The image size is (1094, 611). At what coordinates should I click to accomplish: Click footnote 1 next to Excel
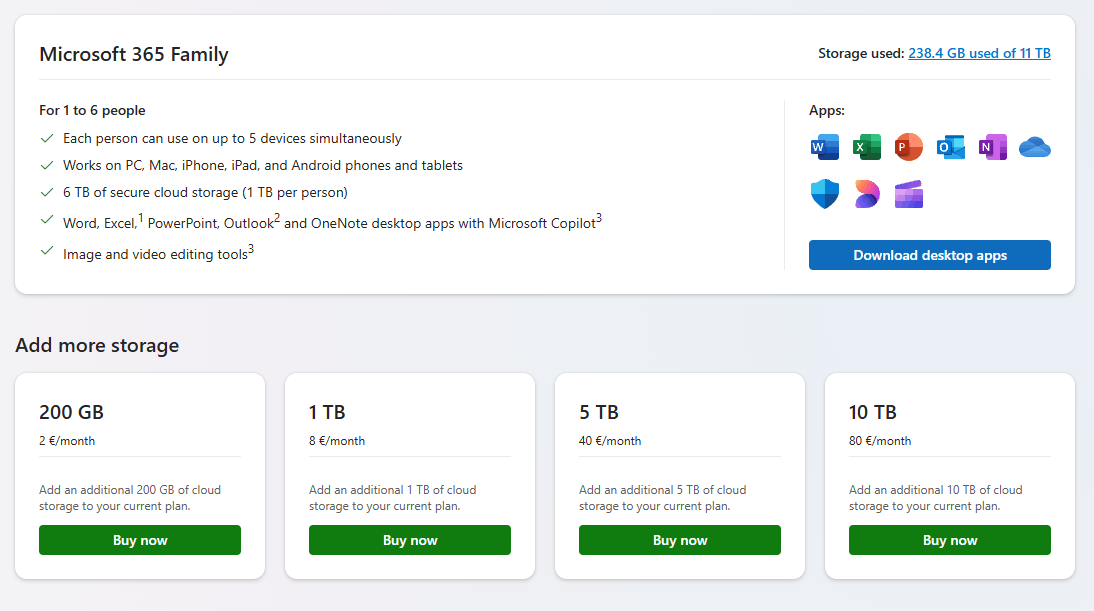[141, 218]
